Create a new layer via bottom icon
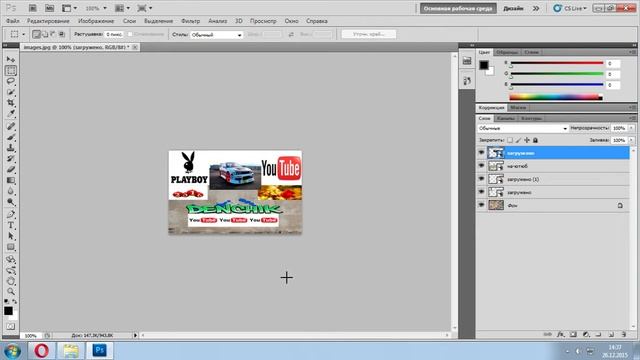Viewport: 640px width, 360px height. click(611, 334)
